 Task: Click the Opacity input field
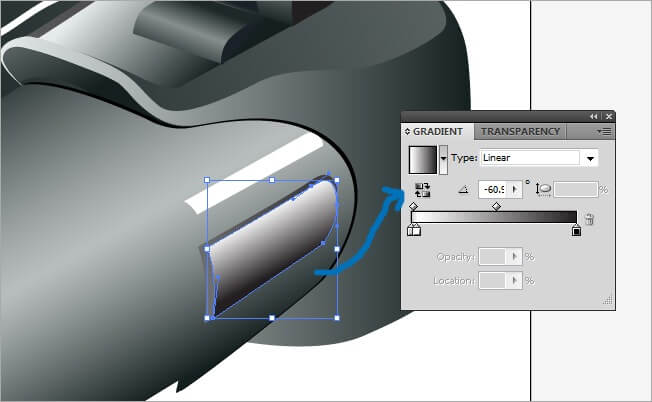pos(492,257)
